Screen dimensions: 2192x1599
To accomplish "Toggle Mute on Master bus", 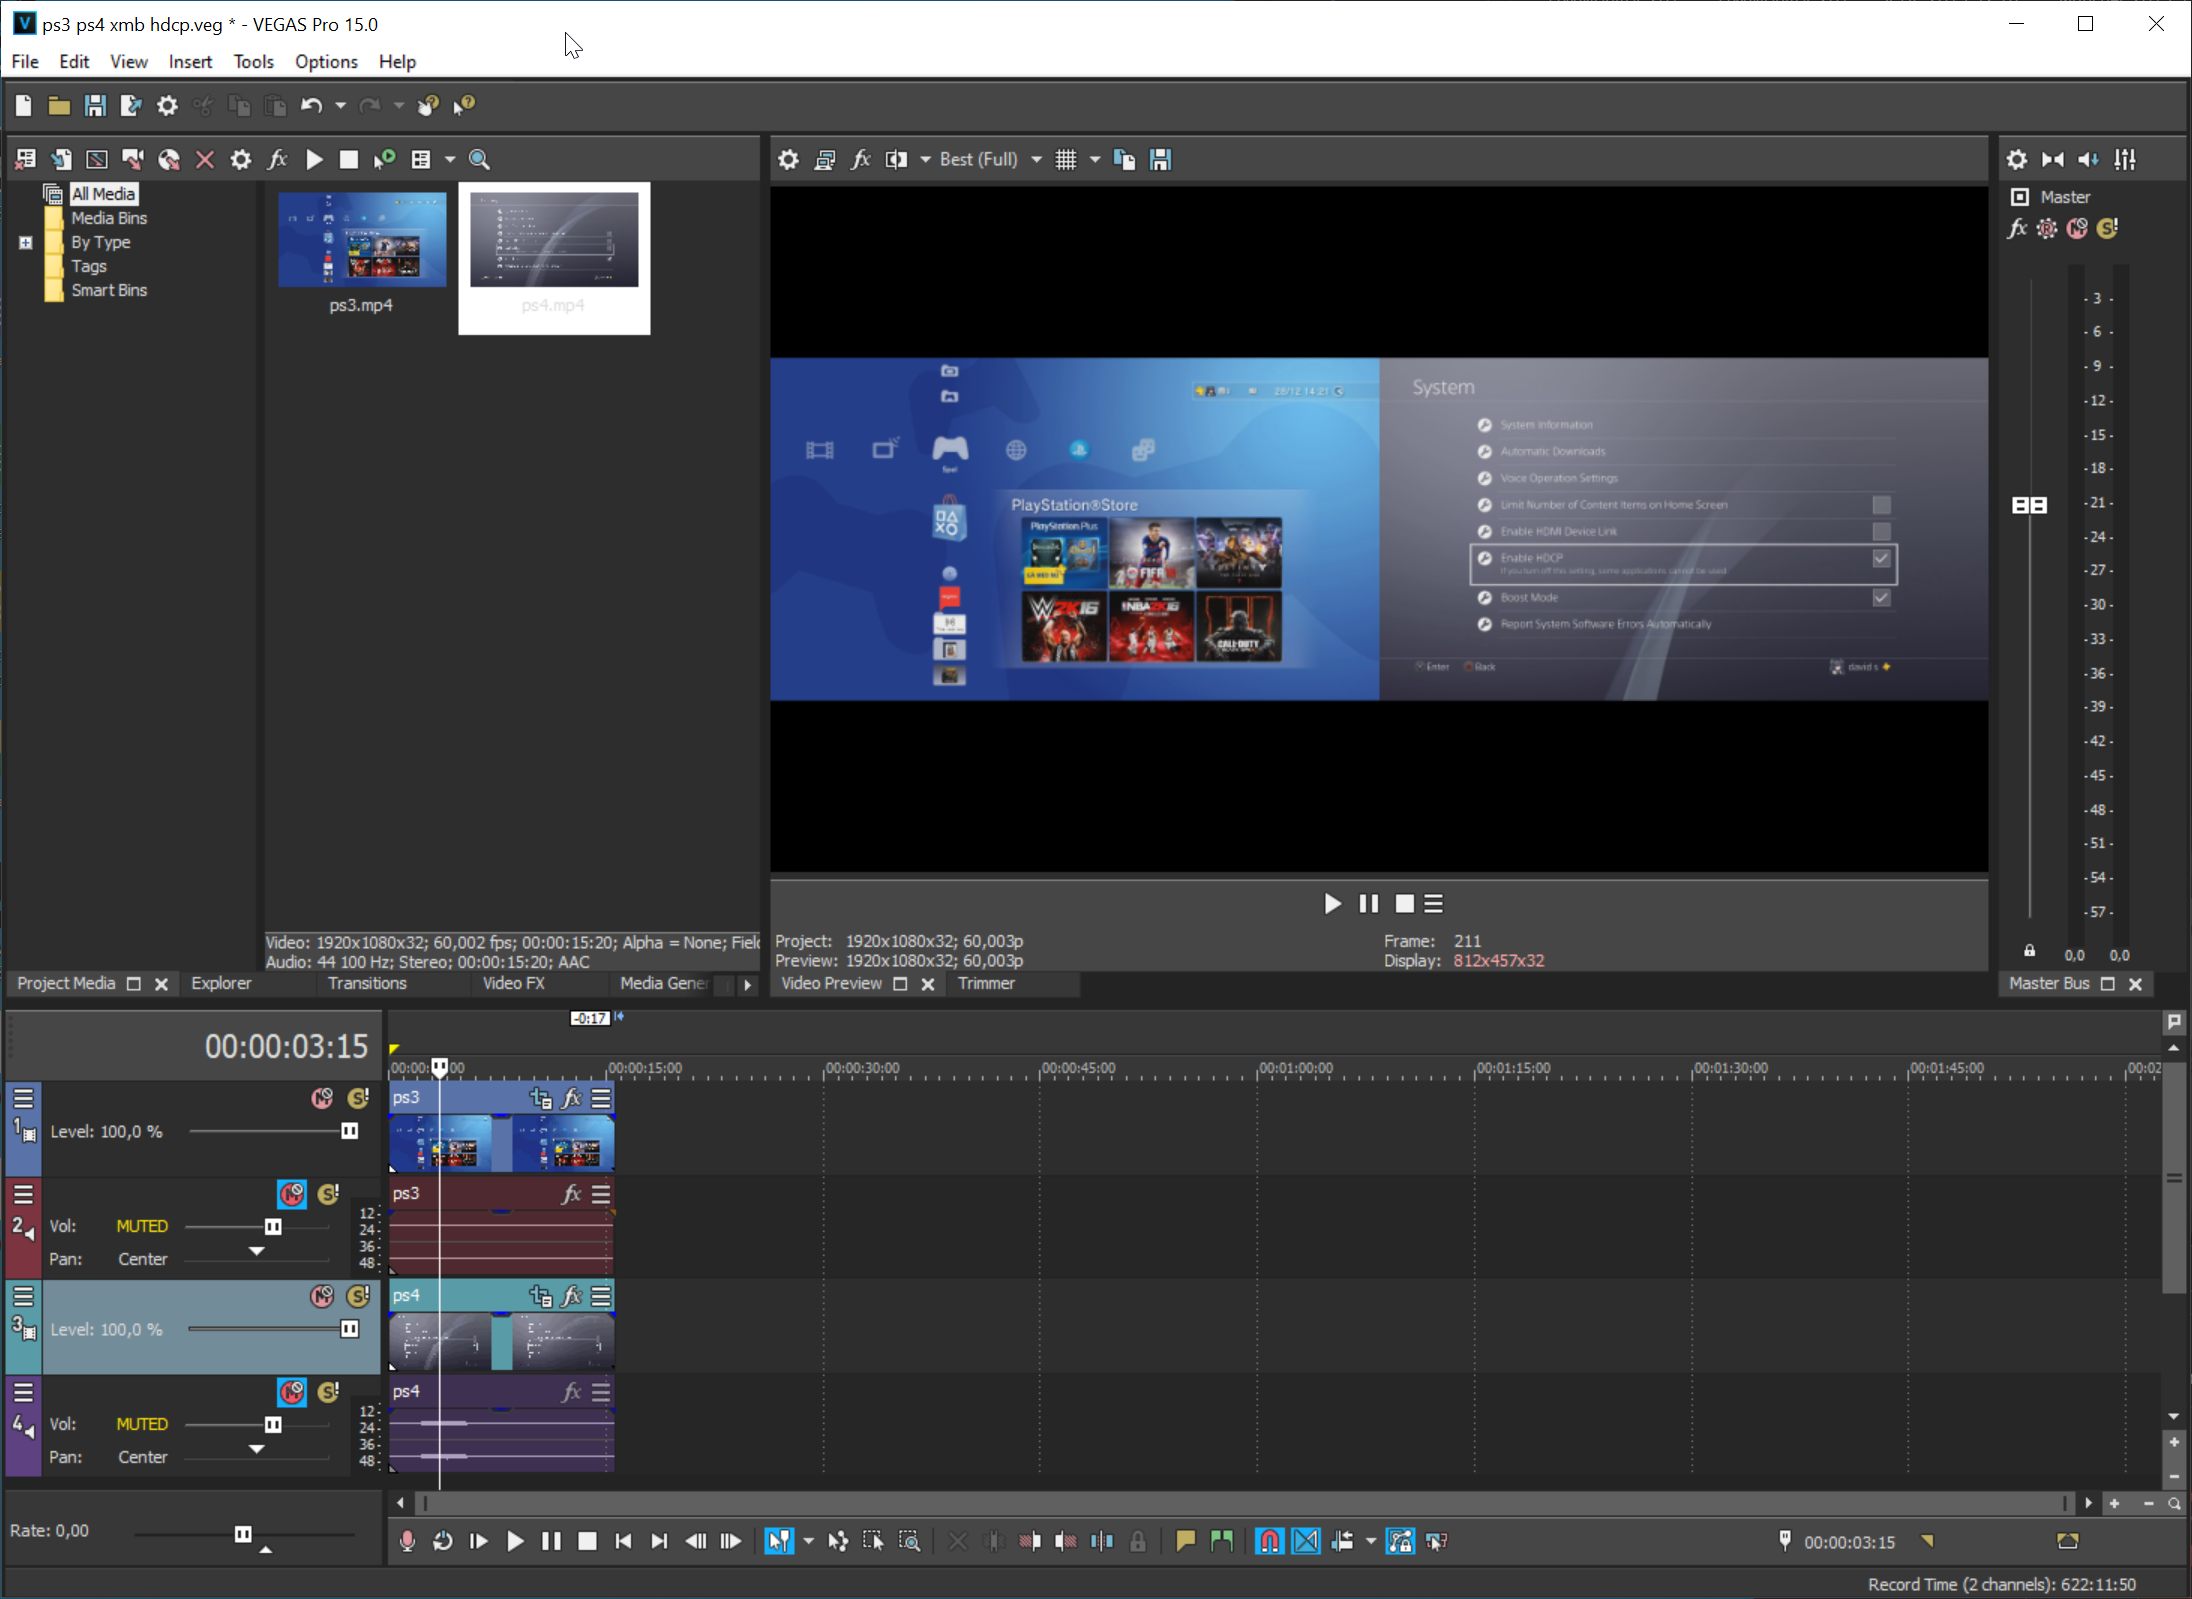I will point(2077,228).
